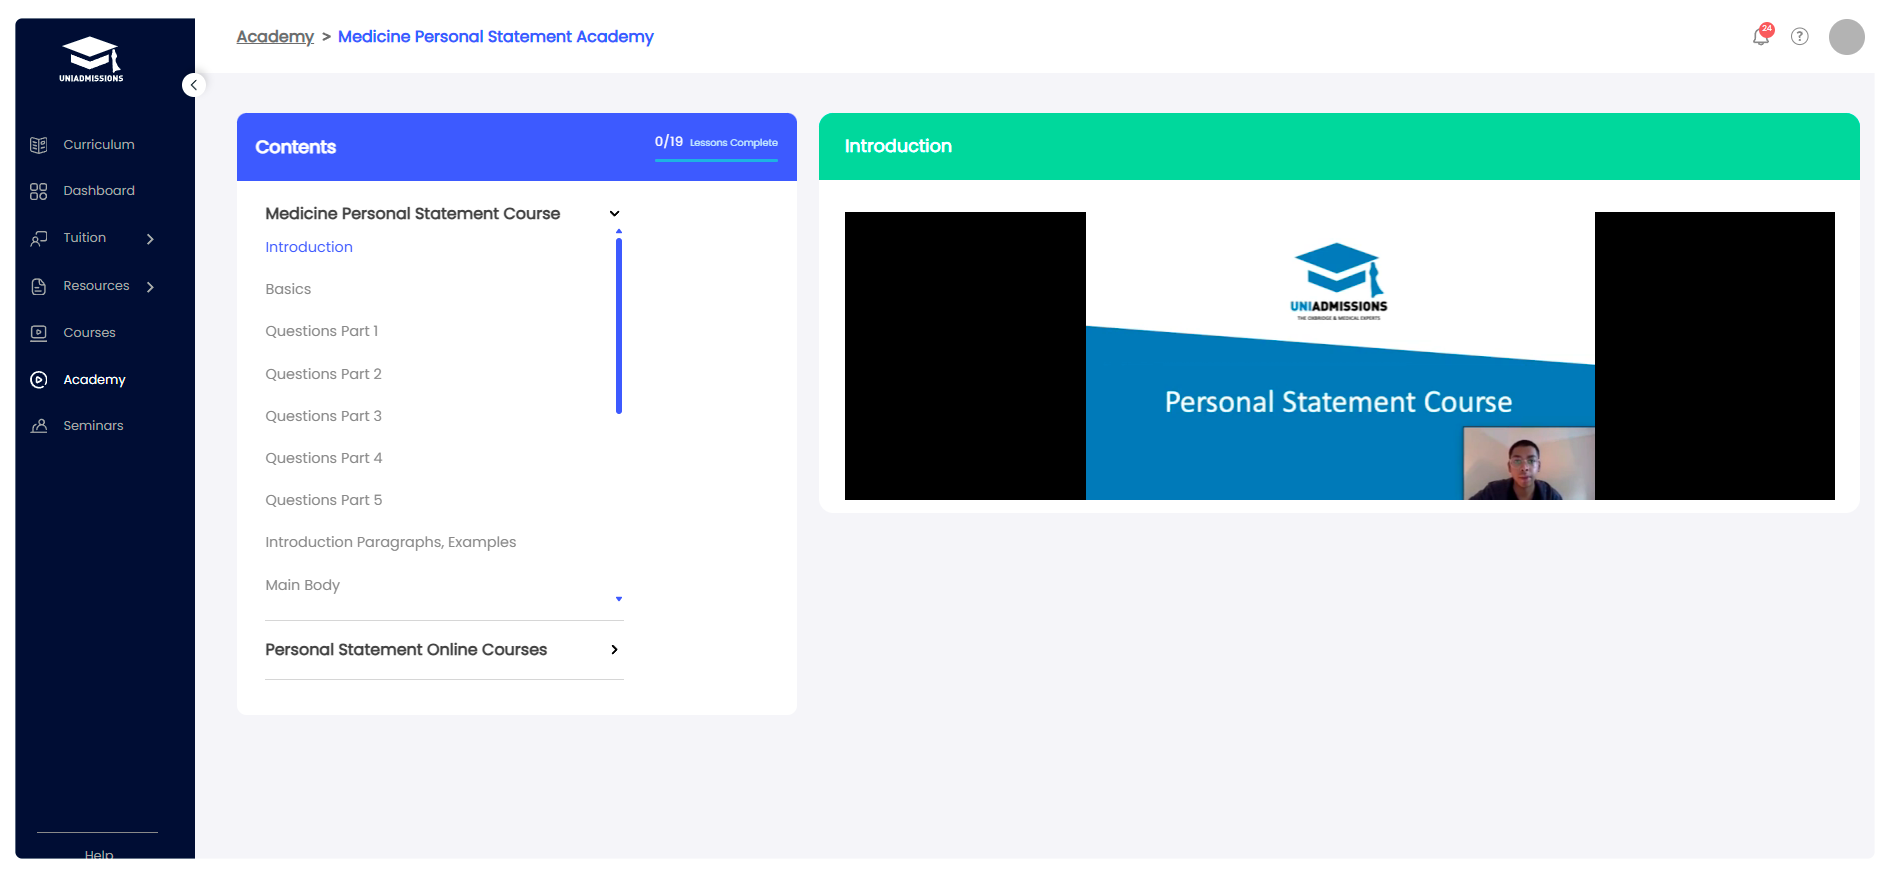Collapse the sidebar with the arrow button
This screenshot has width=1896, height=883.
click(x=194, y=85)
